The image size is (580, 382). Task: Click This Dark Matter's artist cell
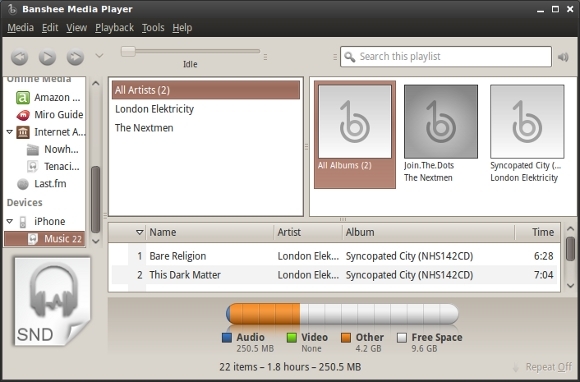click(x=308, y=275)
